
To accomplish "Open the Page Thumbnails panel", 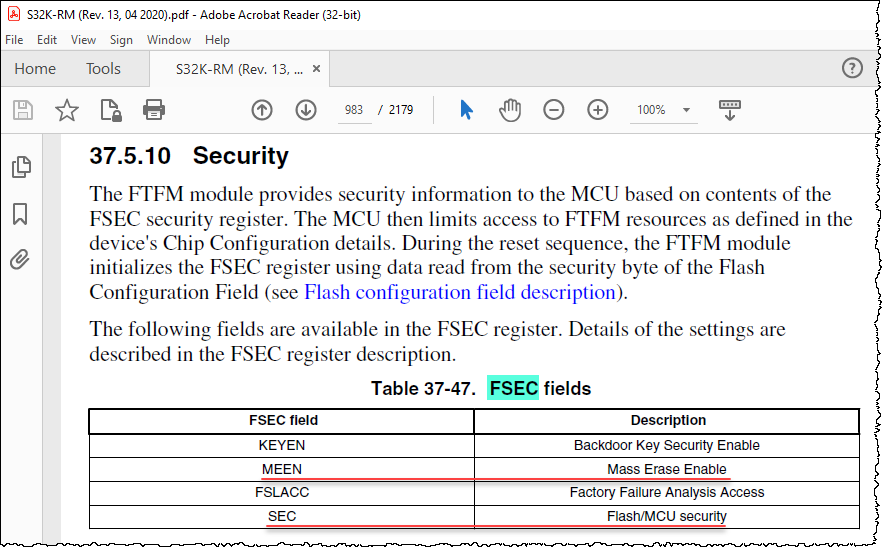I will coord(21,167).
